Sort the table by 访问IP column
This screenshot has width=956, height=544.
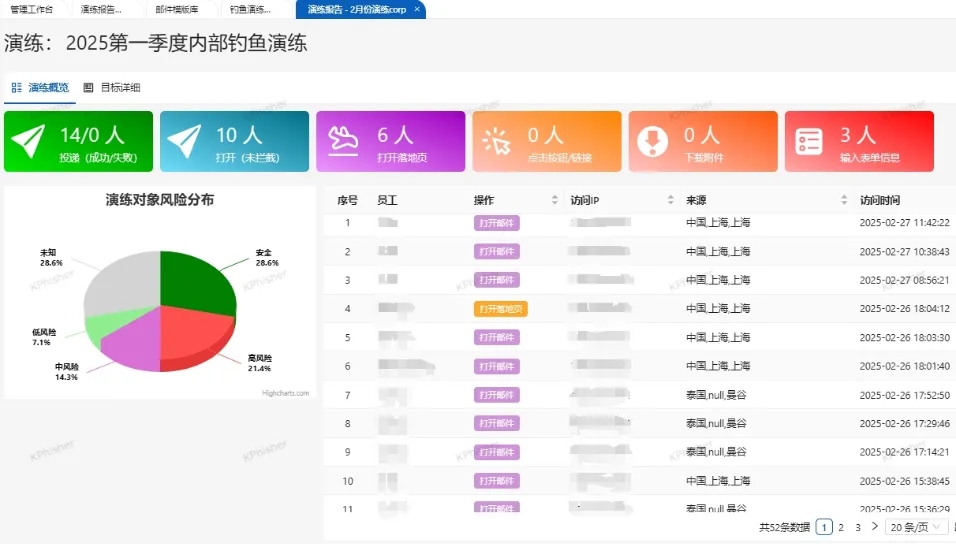(667, 200)
